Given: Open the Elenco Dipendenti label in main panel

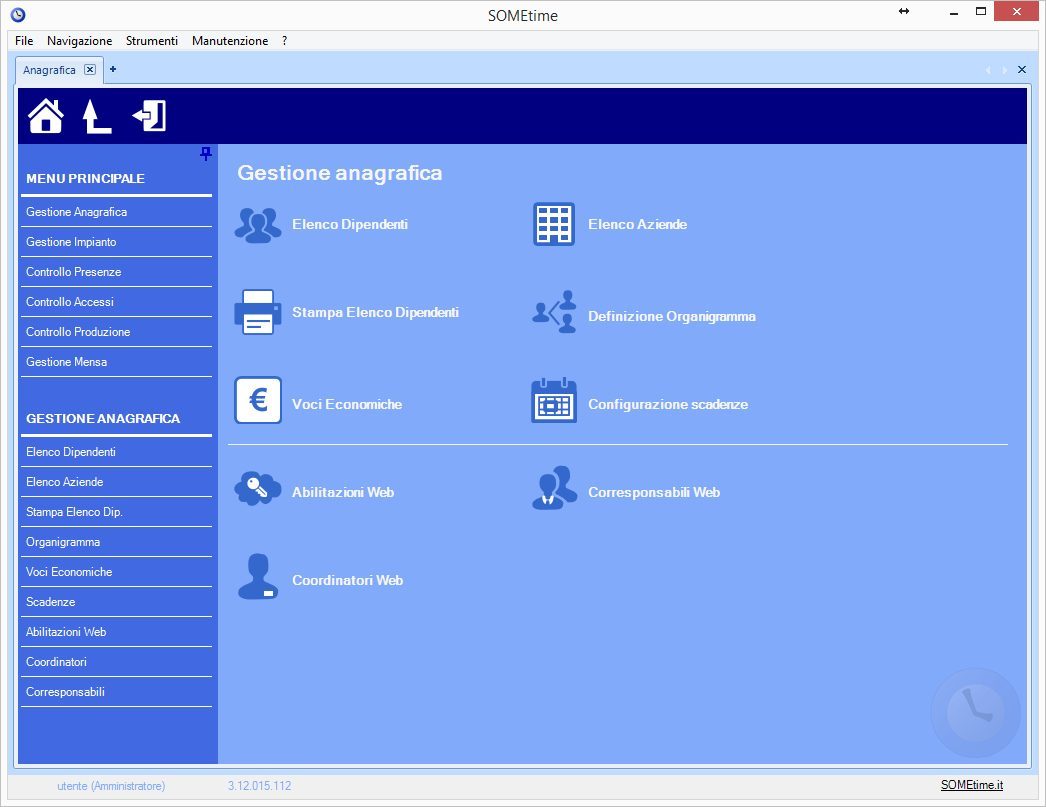Looking at the screenshot, I should (x=350, y=225).
